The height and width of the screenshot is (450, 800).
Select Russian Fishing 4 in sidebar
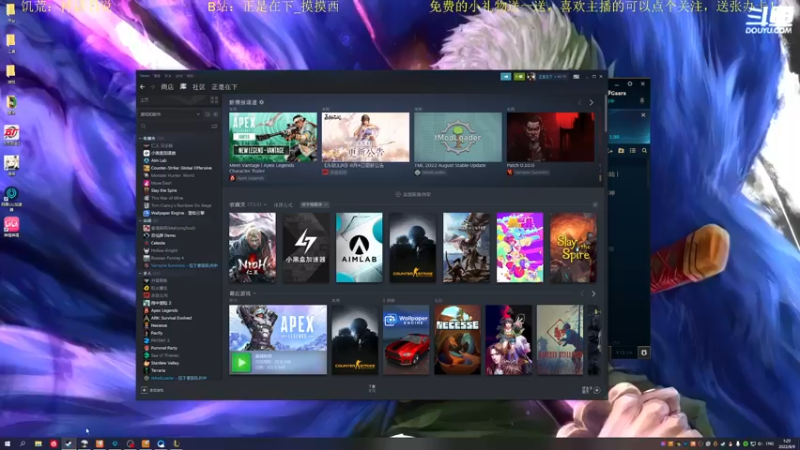coord(167,258)
